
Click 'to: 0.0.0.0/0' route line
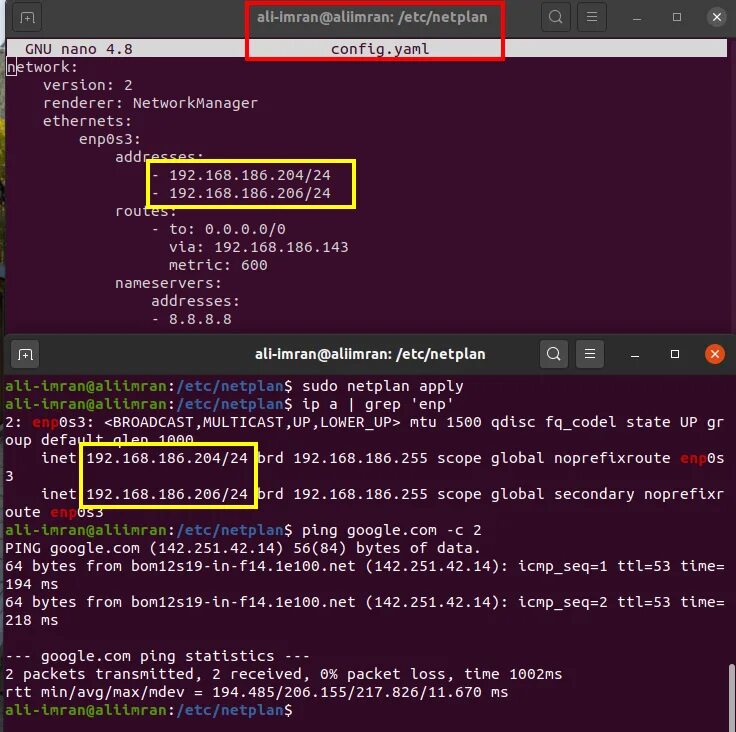(227, 229)
